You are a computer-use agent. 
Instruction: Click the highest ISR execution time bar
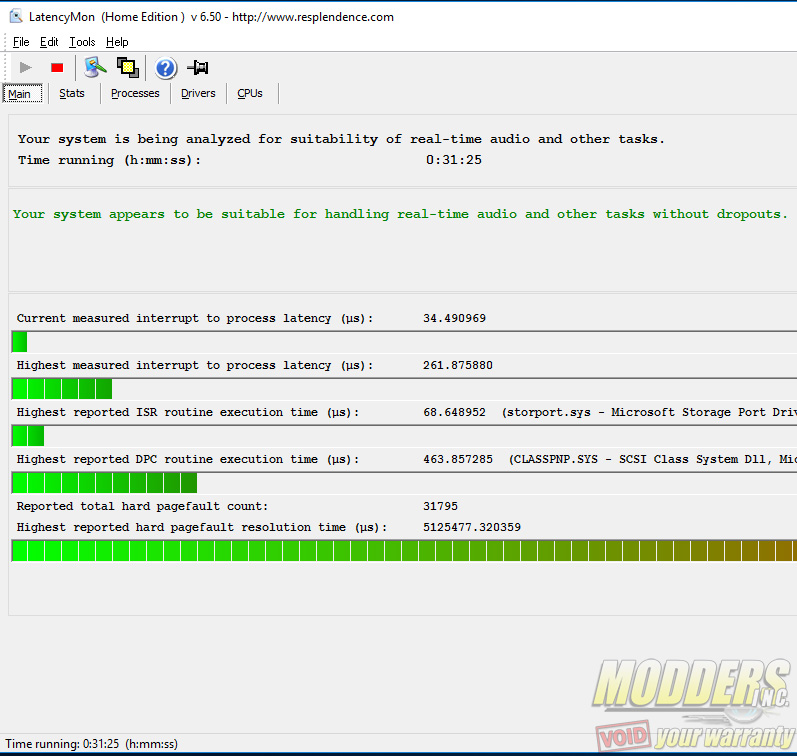(x=404, y=436)
